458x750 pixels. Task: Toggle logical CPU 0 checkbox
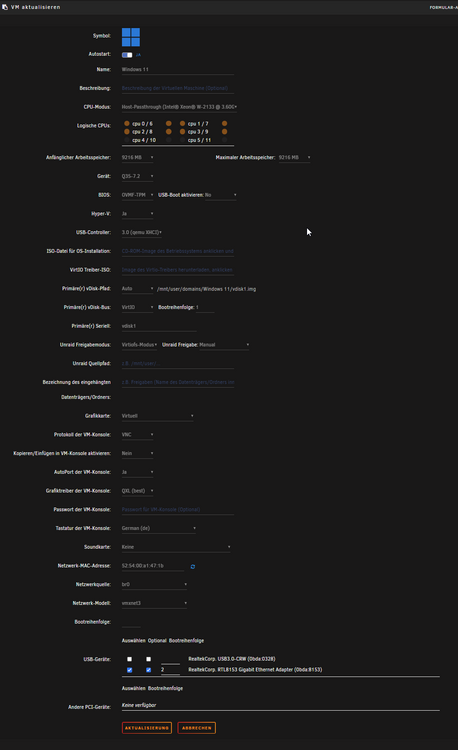tap(127, 123)
